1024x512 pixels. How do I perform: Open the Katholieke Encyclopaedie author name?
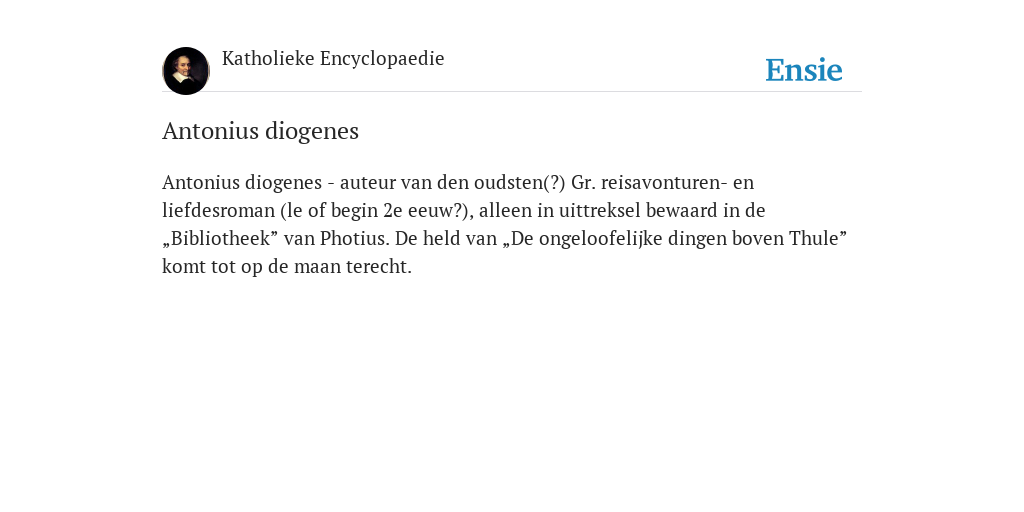pos(333,59)
